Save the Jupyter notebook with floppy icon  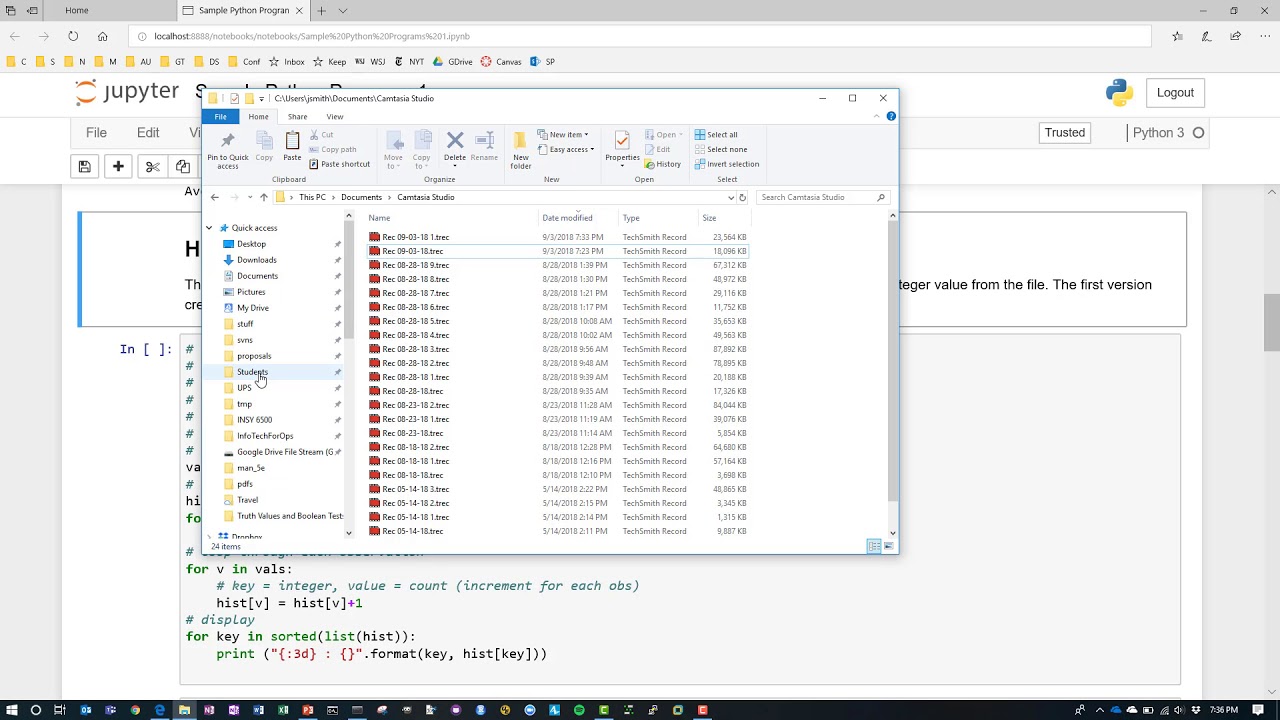[x=84, y=167]
